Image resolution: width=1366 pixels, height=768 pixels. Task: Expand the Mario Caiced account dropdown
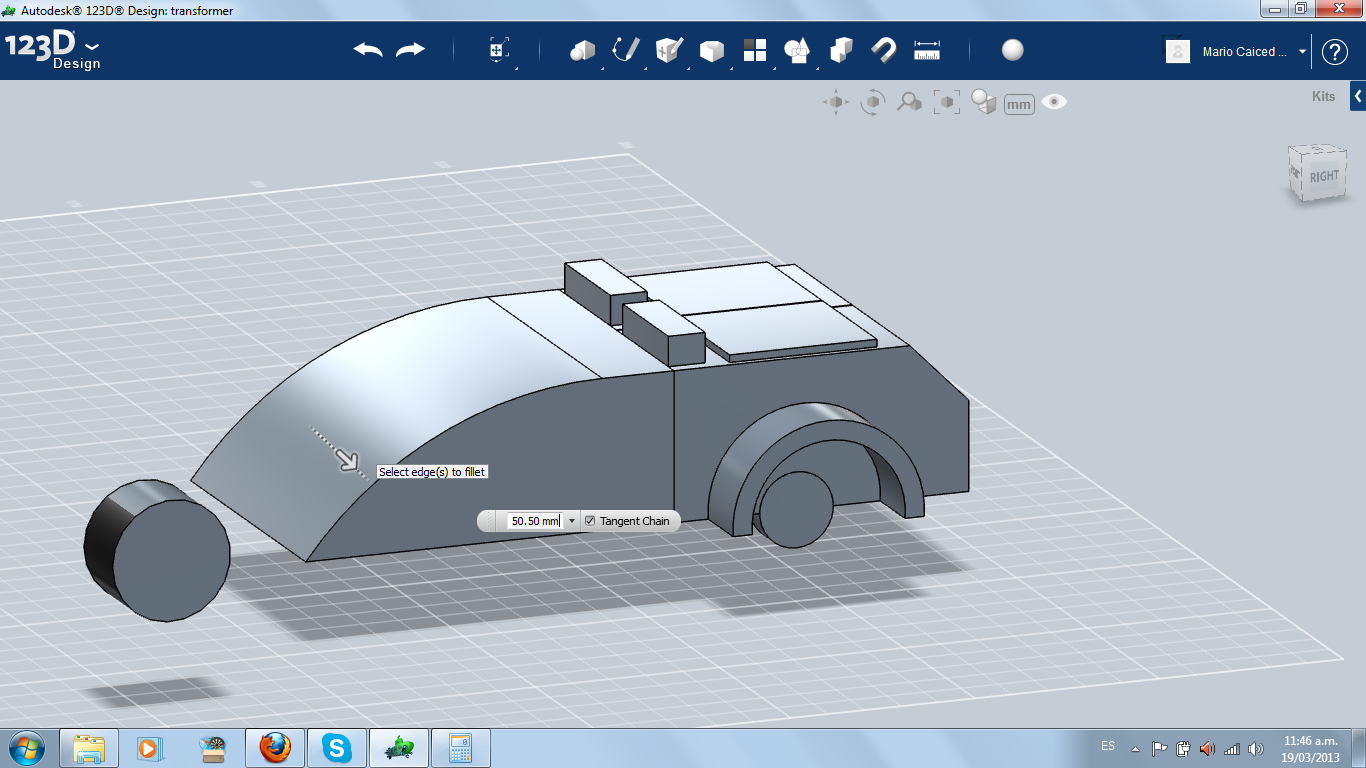[x=1302, y=52]
